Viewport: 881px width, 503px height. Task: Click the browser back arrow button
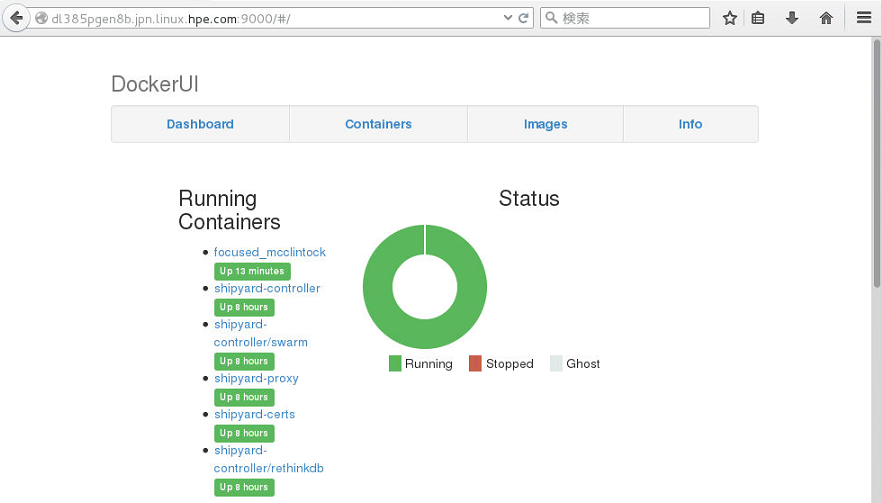16,18
